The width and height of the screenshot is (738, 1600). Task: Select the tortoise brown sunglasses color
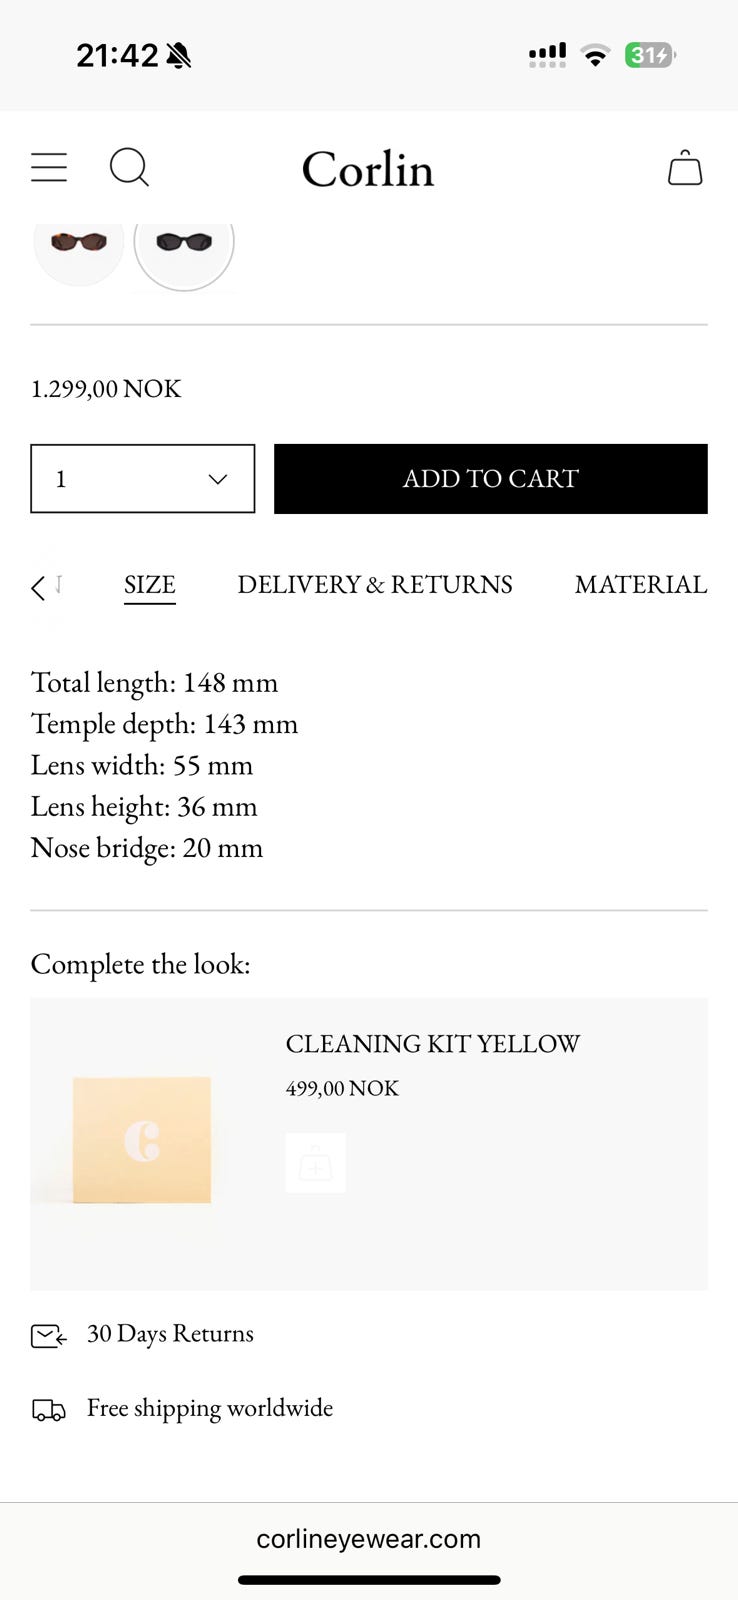tap(79, 242)
